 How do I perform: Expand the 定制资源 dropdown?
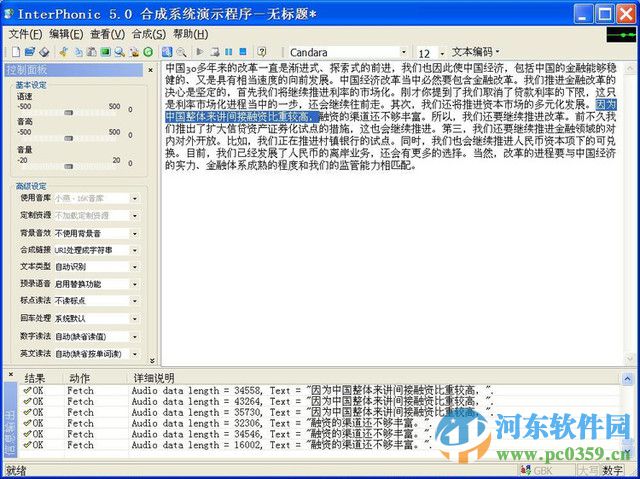click(x=135, y=215)
